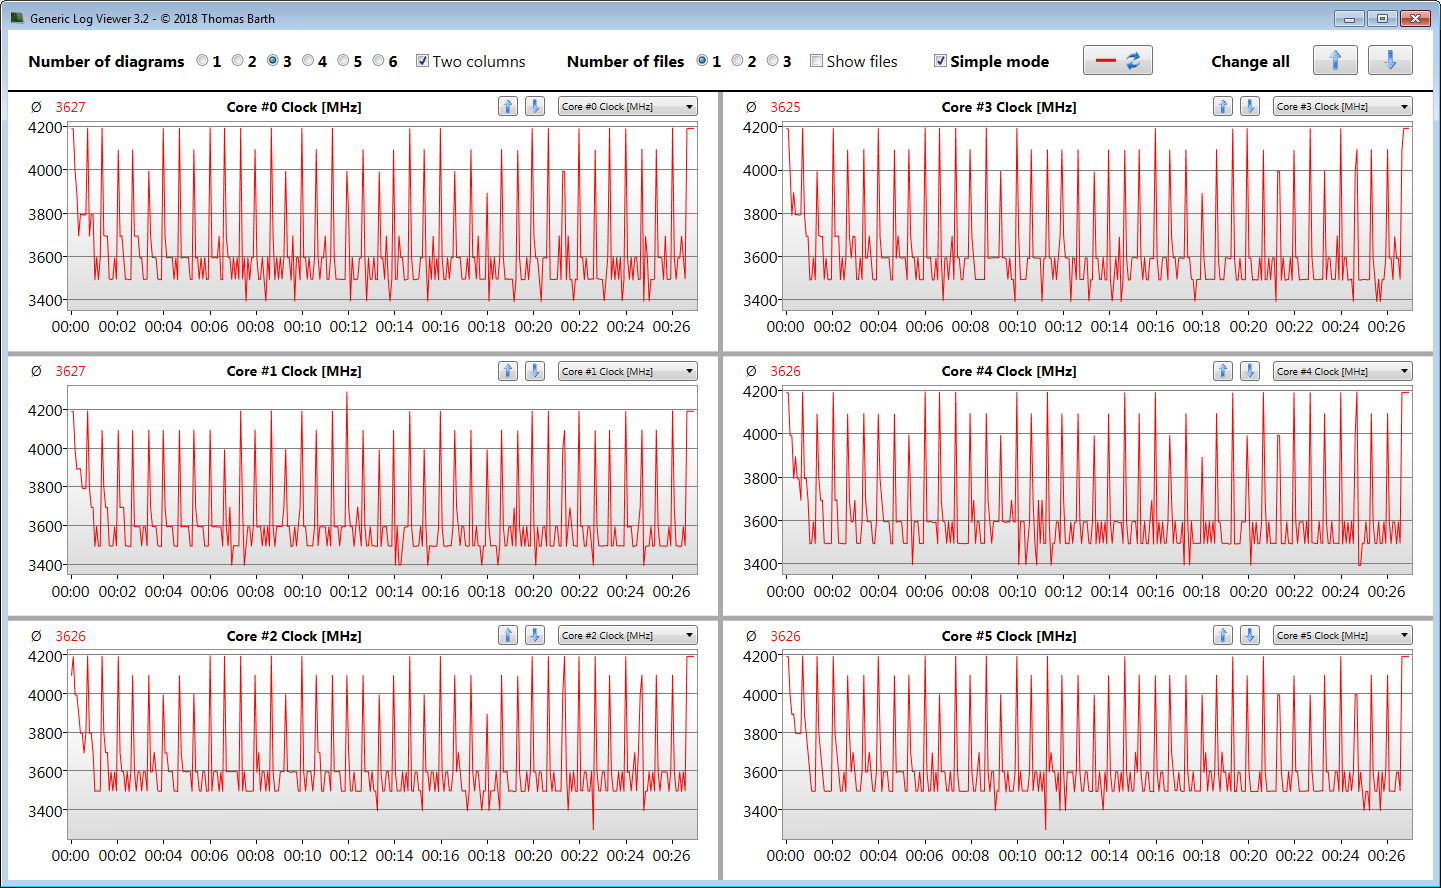The width and height of the screenshot is (1441, 888).
Task: Open the Core #5 Clock [MHz] dropdown
Action: coord(1342,635)
